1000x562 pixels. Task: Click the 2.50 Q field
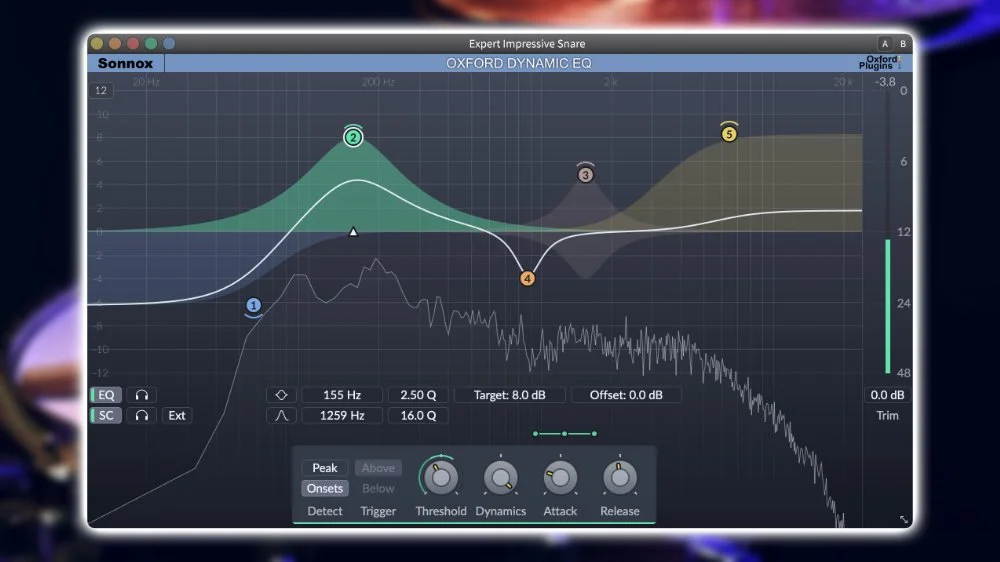point(418,395)
